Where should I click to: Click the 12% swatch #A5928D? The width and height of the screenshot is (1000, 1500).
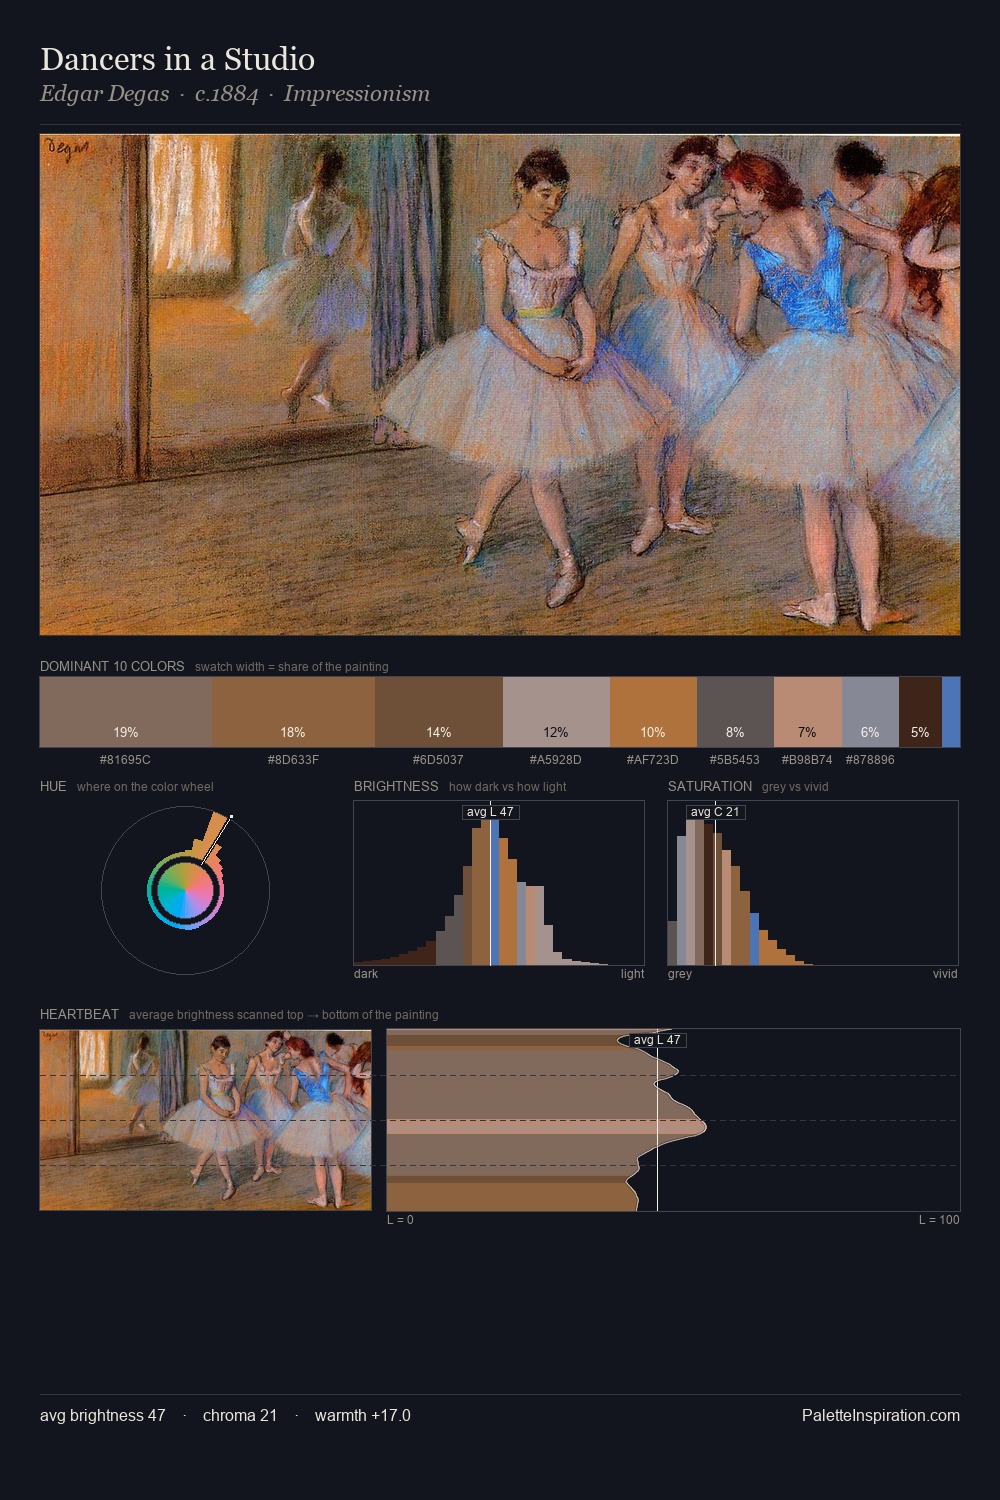coord(556,712)
